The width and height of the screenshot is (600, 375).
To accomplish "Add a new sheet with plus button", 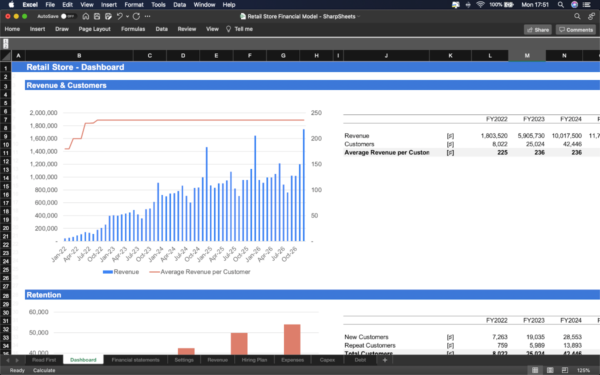I will (385, 360).
